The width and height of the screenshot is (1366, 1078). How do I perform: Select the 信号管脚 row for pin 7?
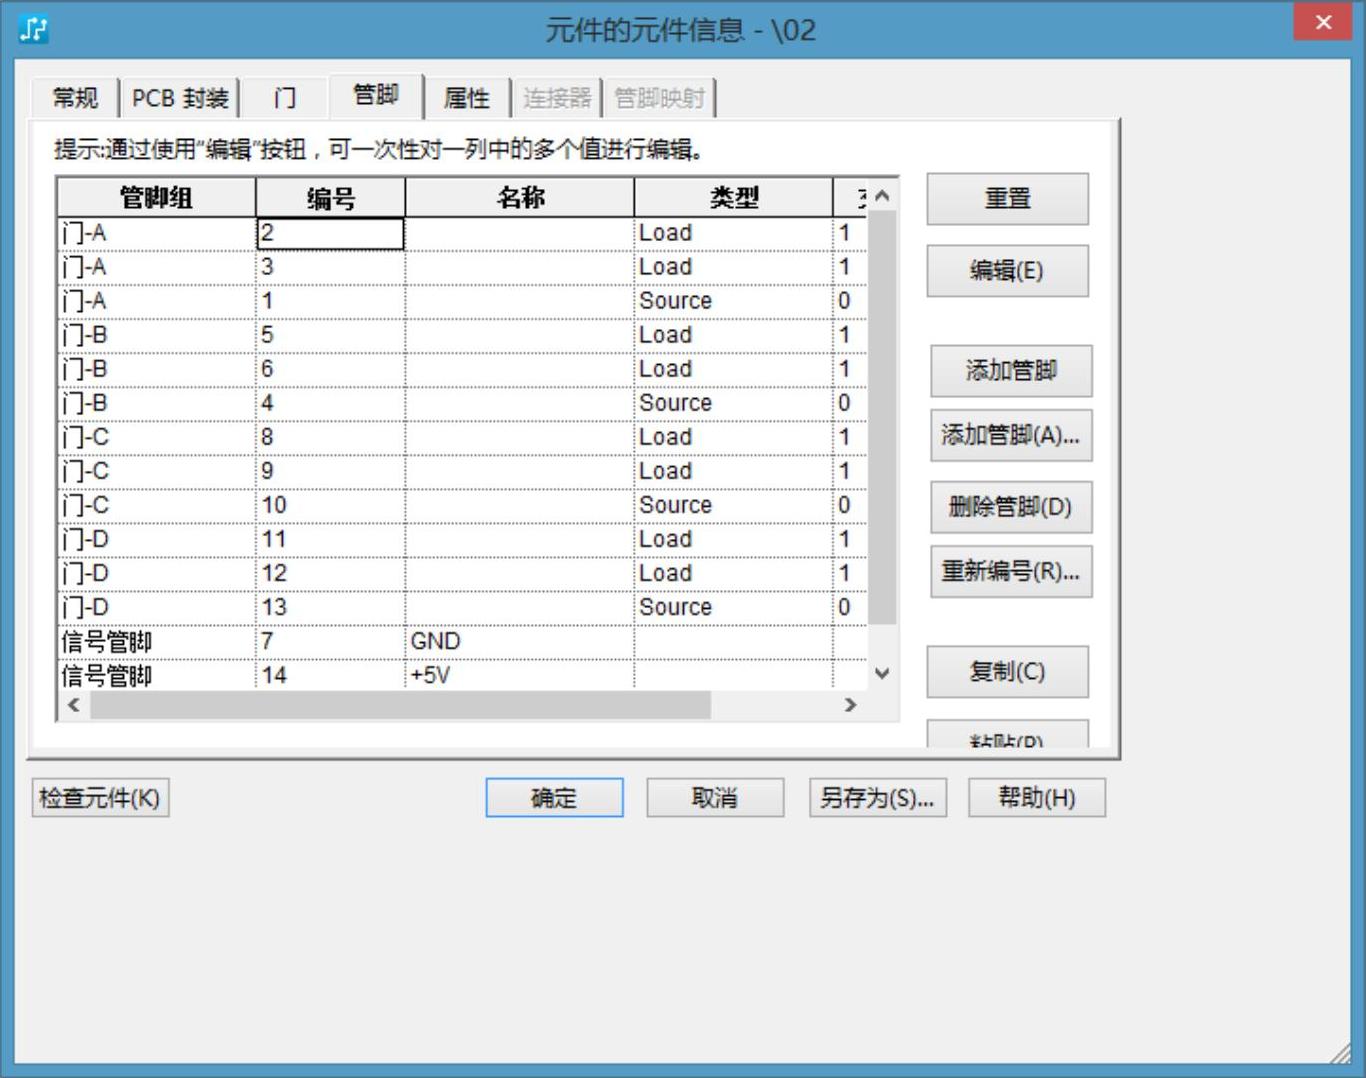pyautogui.click(x=462, y=641)
